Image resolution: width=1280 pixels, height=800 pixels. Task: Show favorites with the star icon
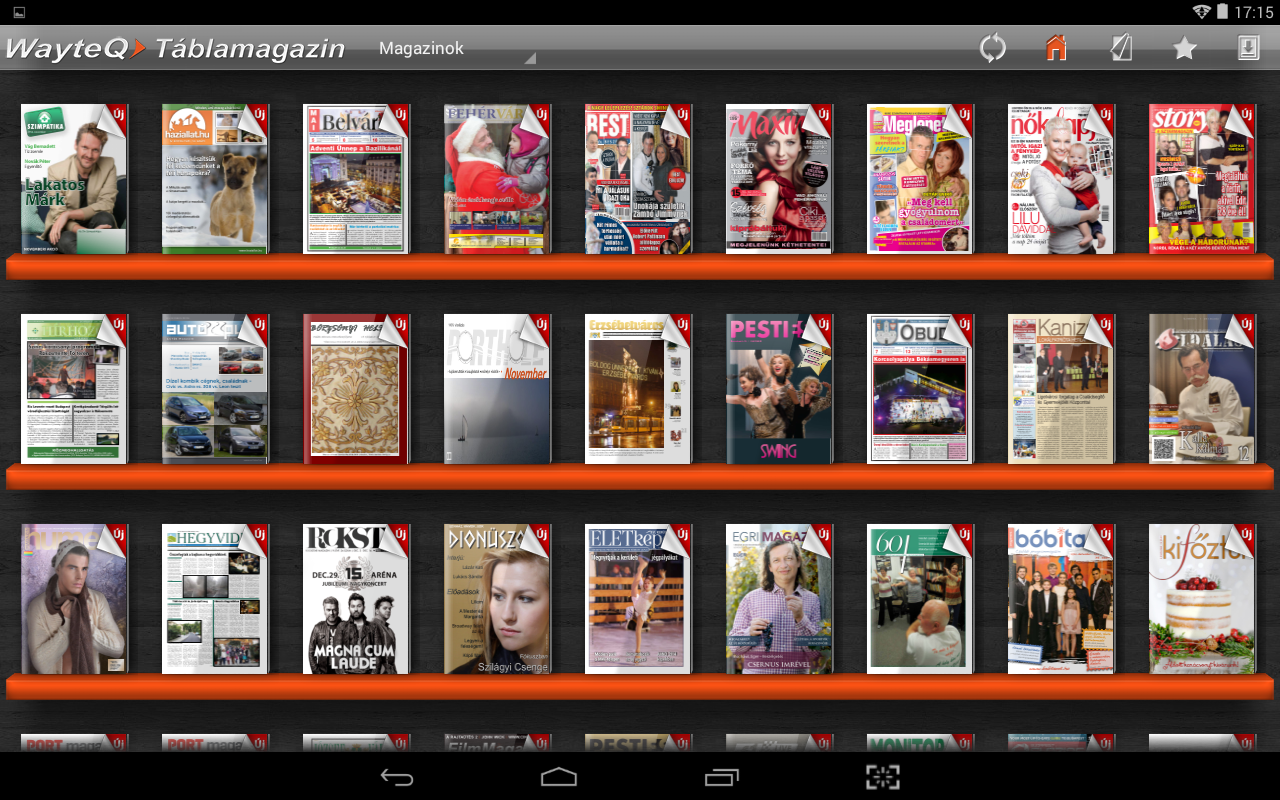1185,48
